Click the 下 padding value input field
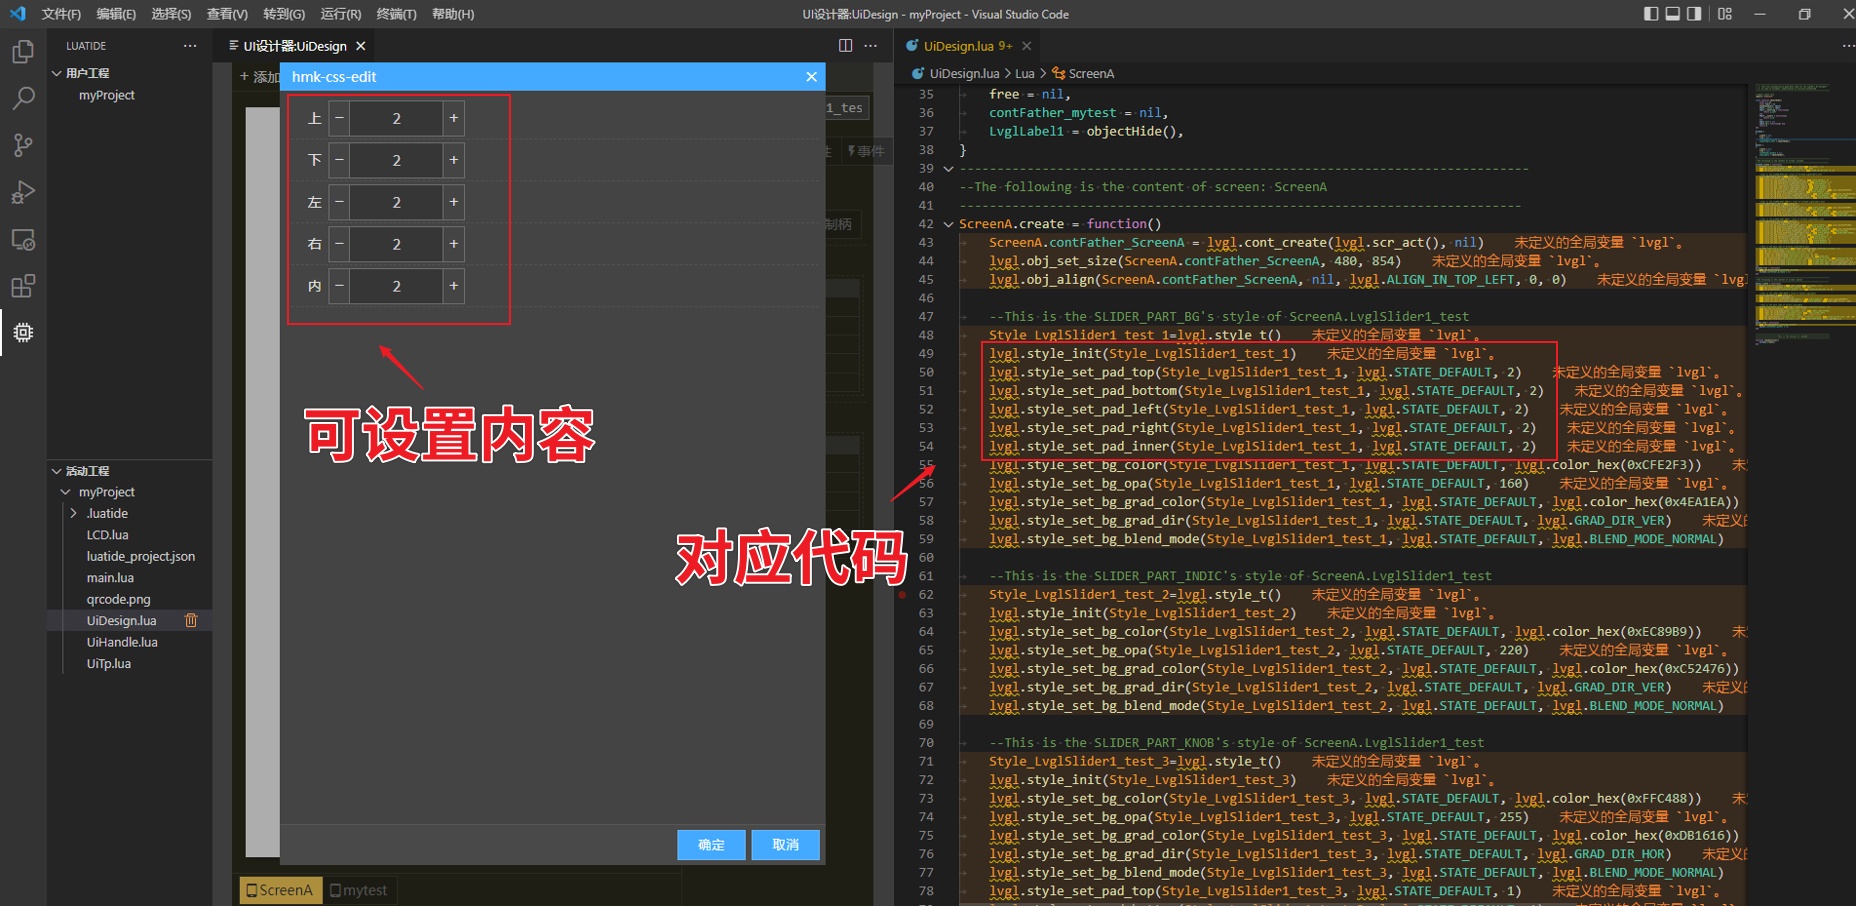The height and width of the screenshot is (906, 1856). [x=396, y=160]
